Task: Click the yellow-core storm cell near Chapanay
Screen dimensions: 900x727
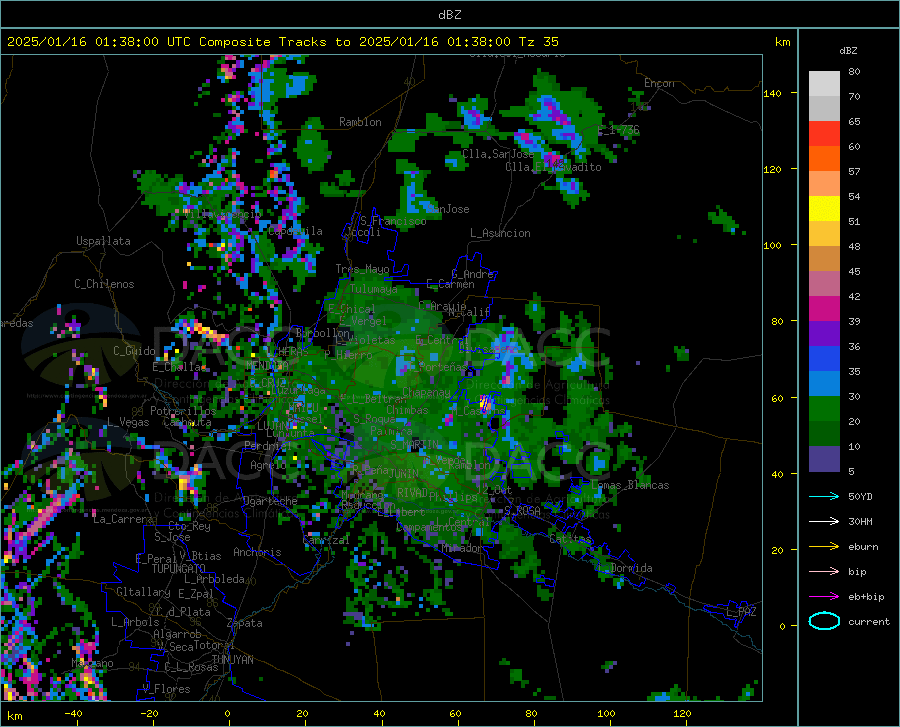Action: [x=485, y=403]
